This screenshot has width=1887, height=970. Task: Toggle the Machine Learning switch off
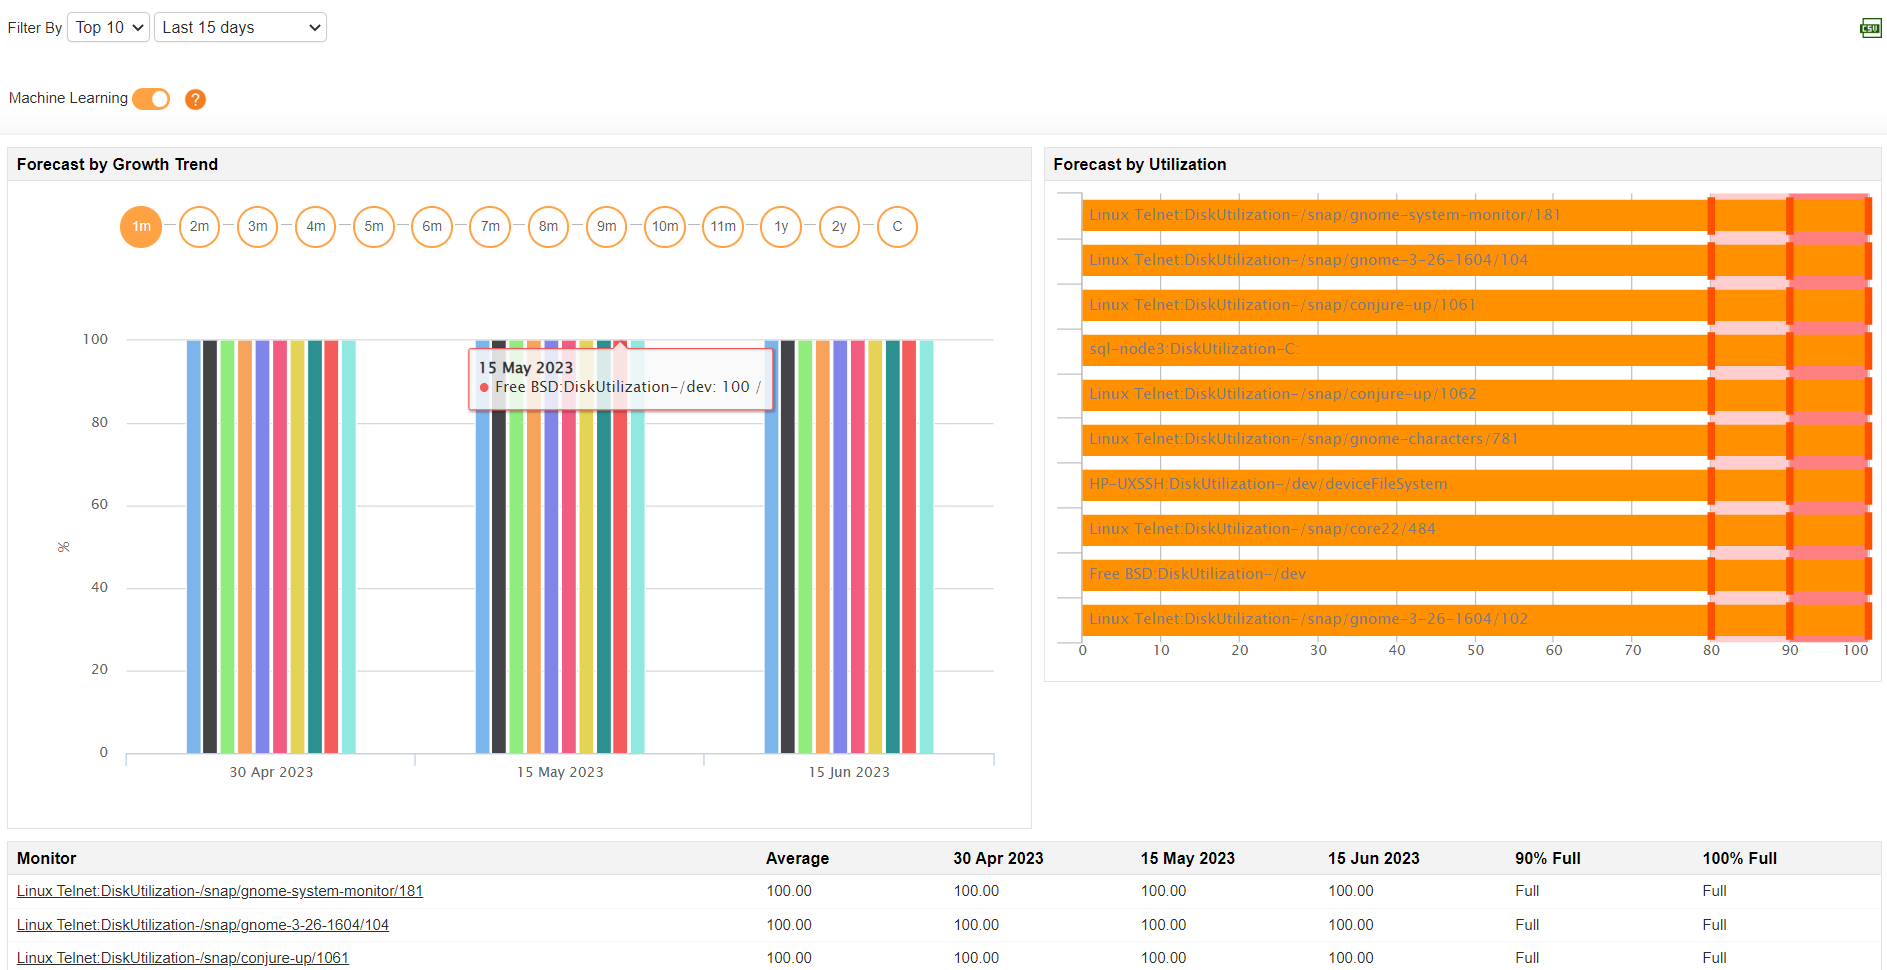150,99
